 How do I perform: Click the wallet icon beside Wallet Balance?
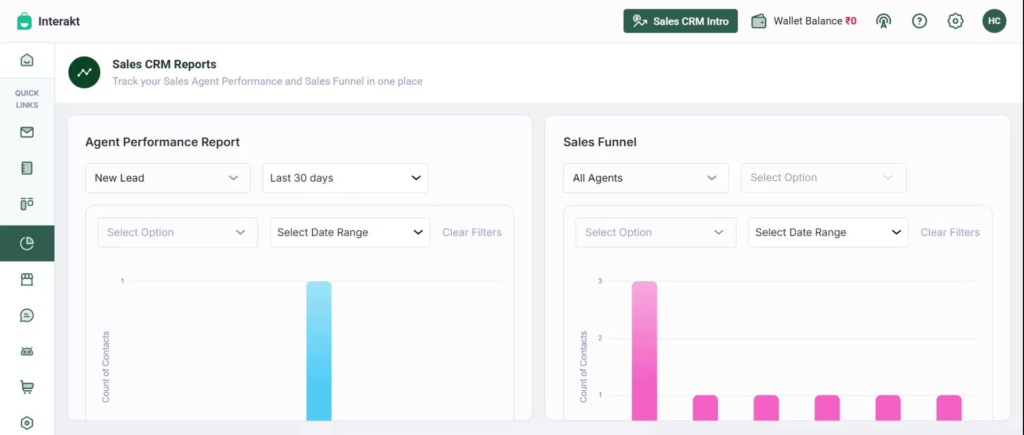[x=759, y=21]
